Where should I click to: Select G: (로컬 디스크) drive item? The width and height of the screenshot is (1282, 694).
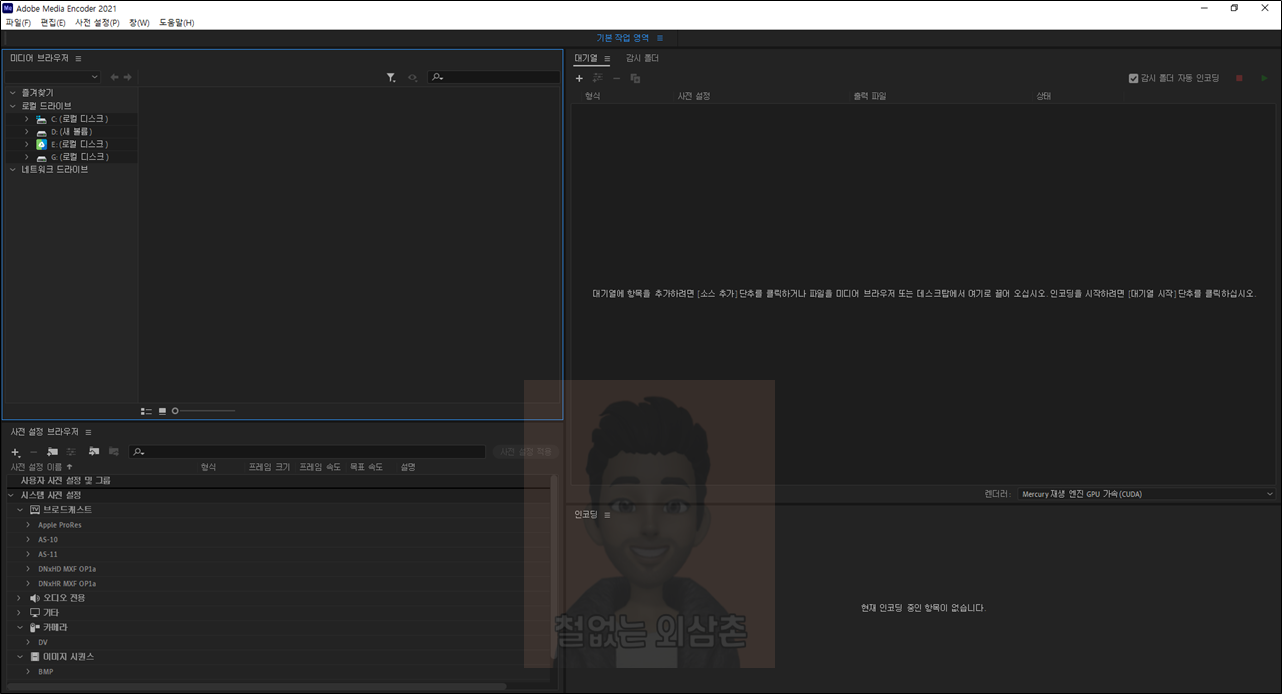point(79,157)
